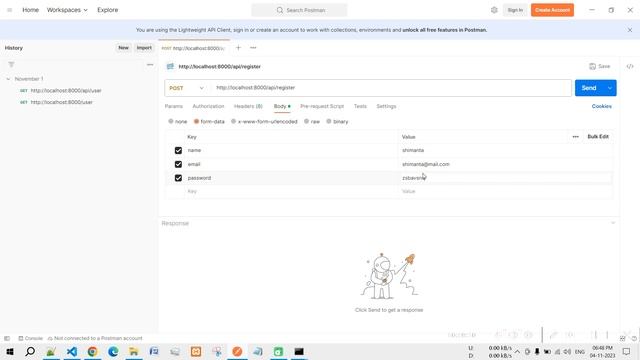The height and width of the screenshot is (360, 640).
Task: Show hidden system tray icons
Action: pyautogui.click(x=517, y=351)
